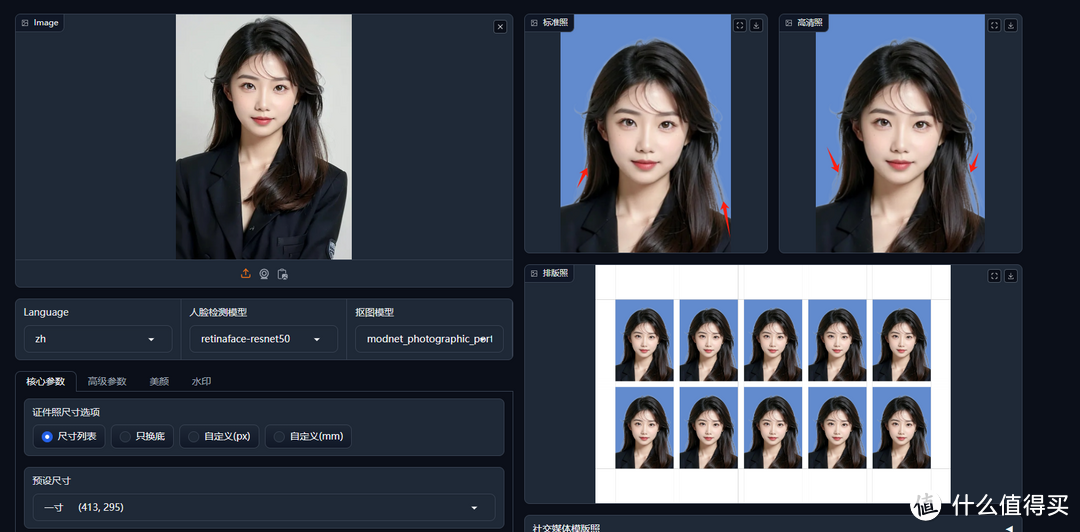Open the Language dropdown

point(97,339)
